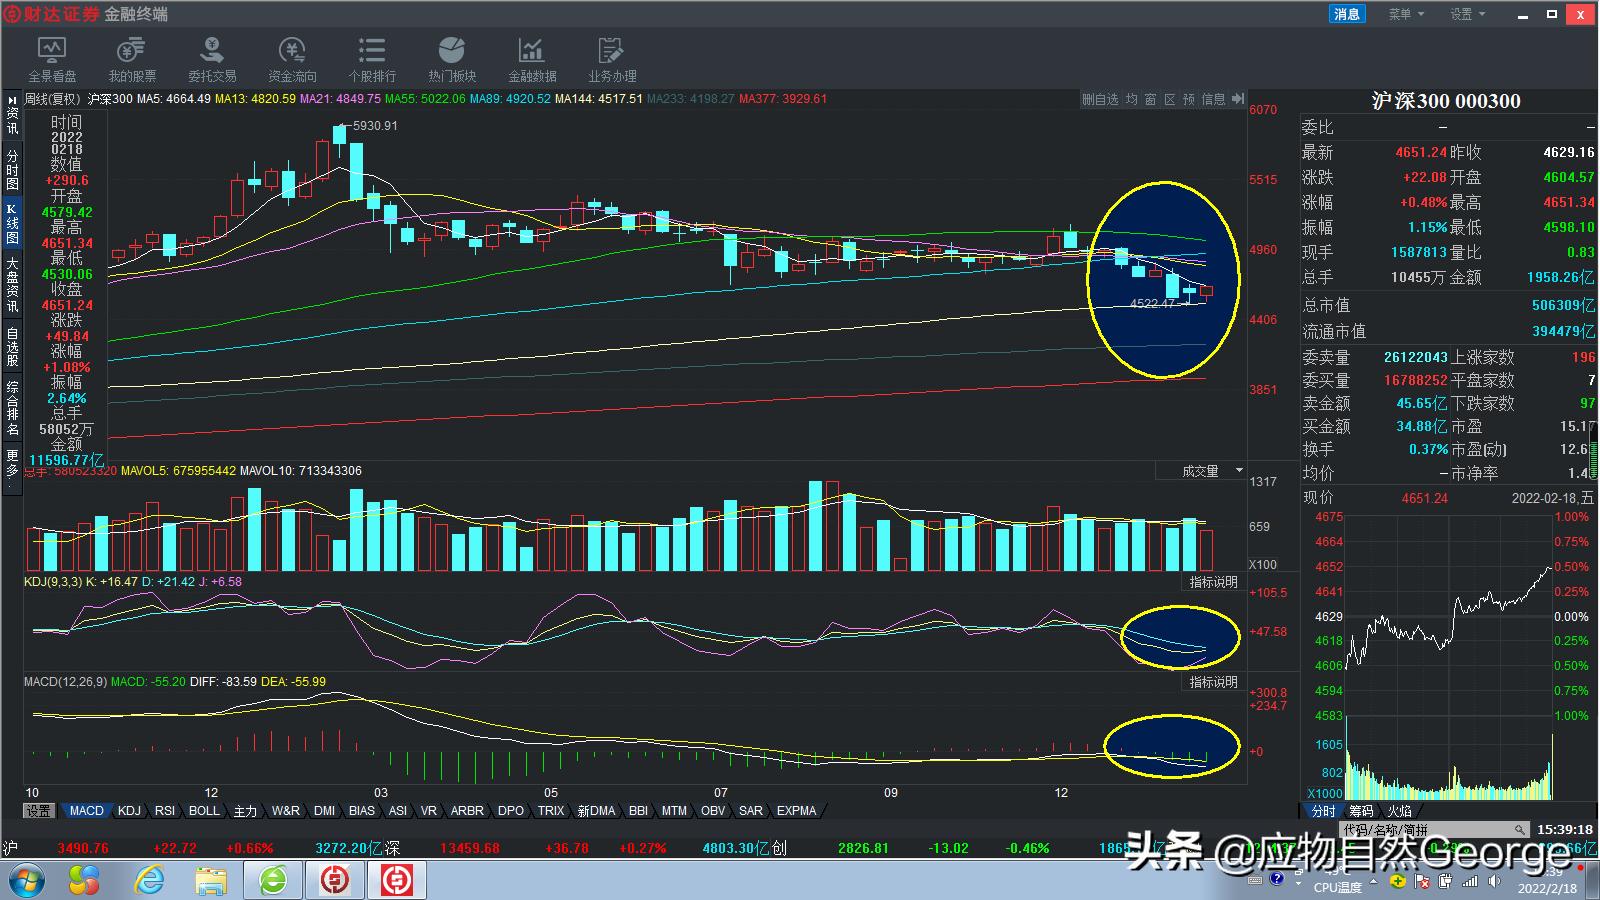Expand the 菜单 menu dropdown

[1405, 14]
